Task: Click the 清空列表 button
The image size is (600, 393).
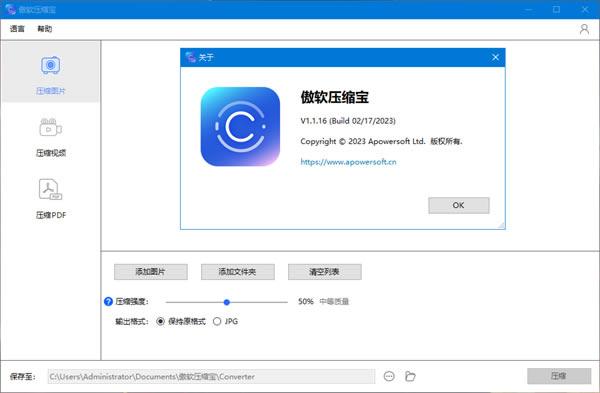Action: [x=324, y=272]
